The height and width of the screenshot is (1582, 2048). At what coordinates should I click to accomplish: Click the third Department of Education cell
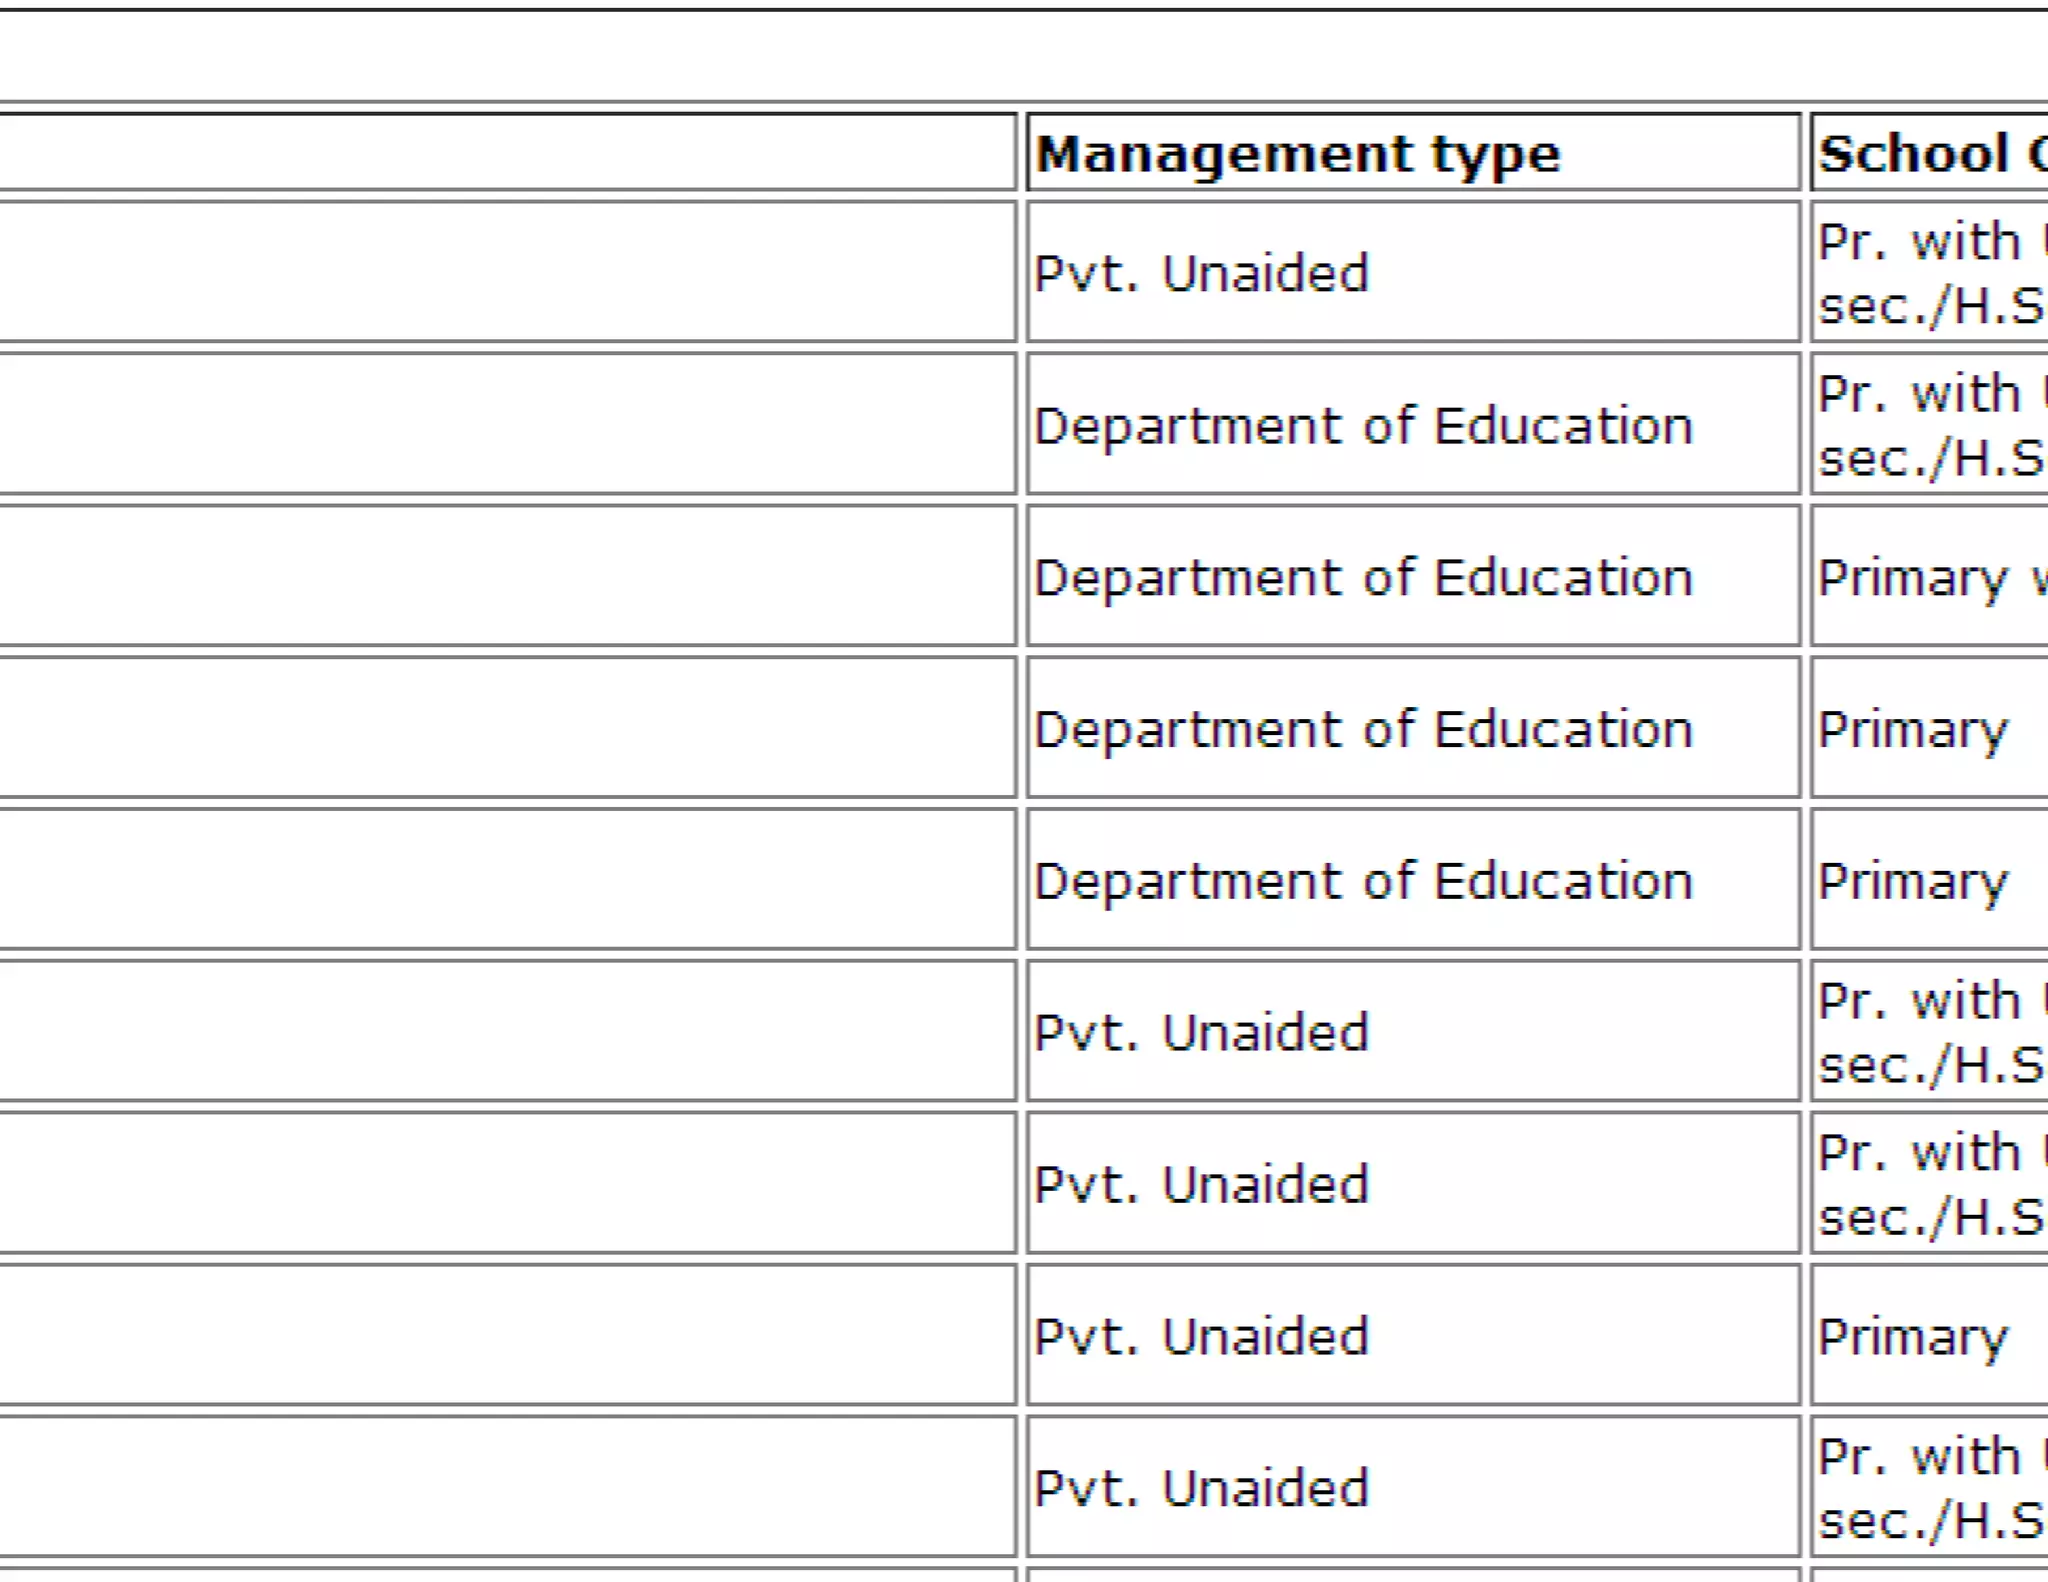pos(1363,730)
